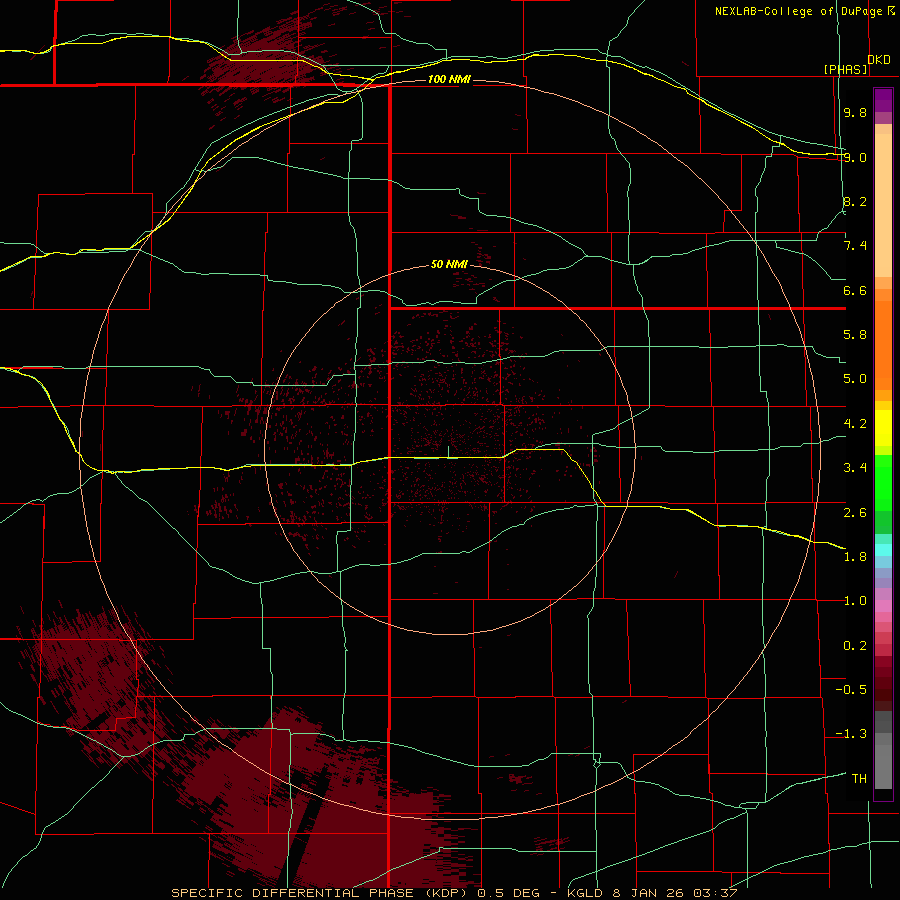Click the purple swatch at the legend top

pyautogui.click(x=883, y=100)
